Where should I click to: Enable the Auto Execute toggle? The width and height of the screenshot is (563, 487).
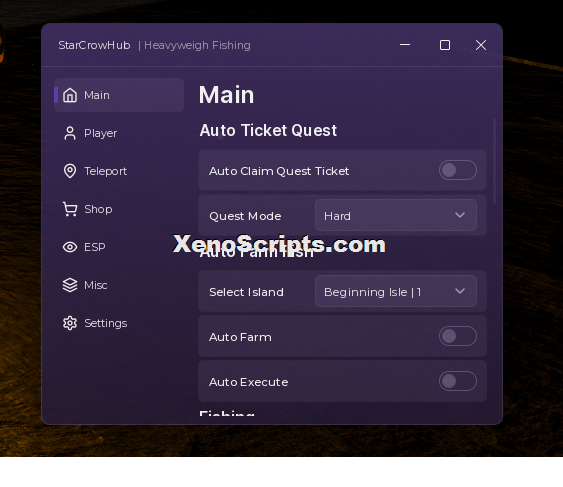[458, 381]
